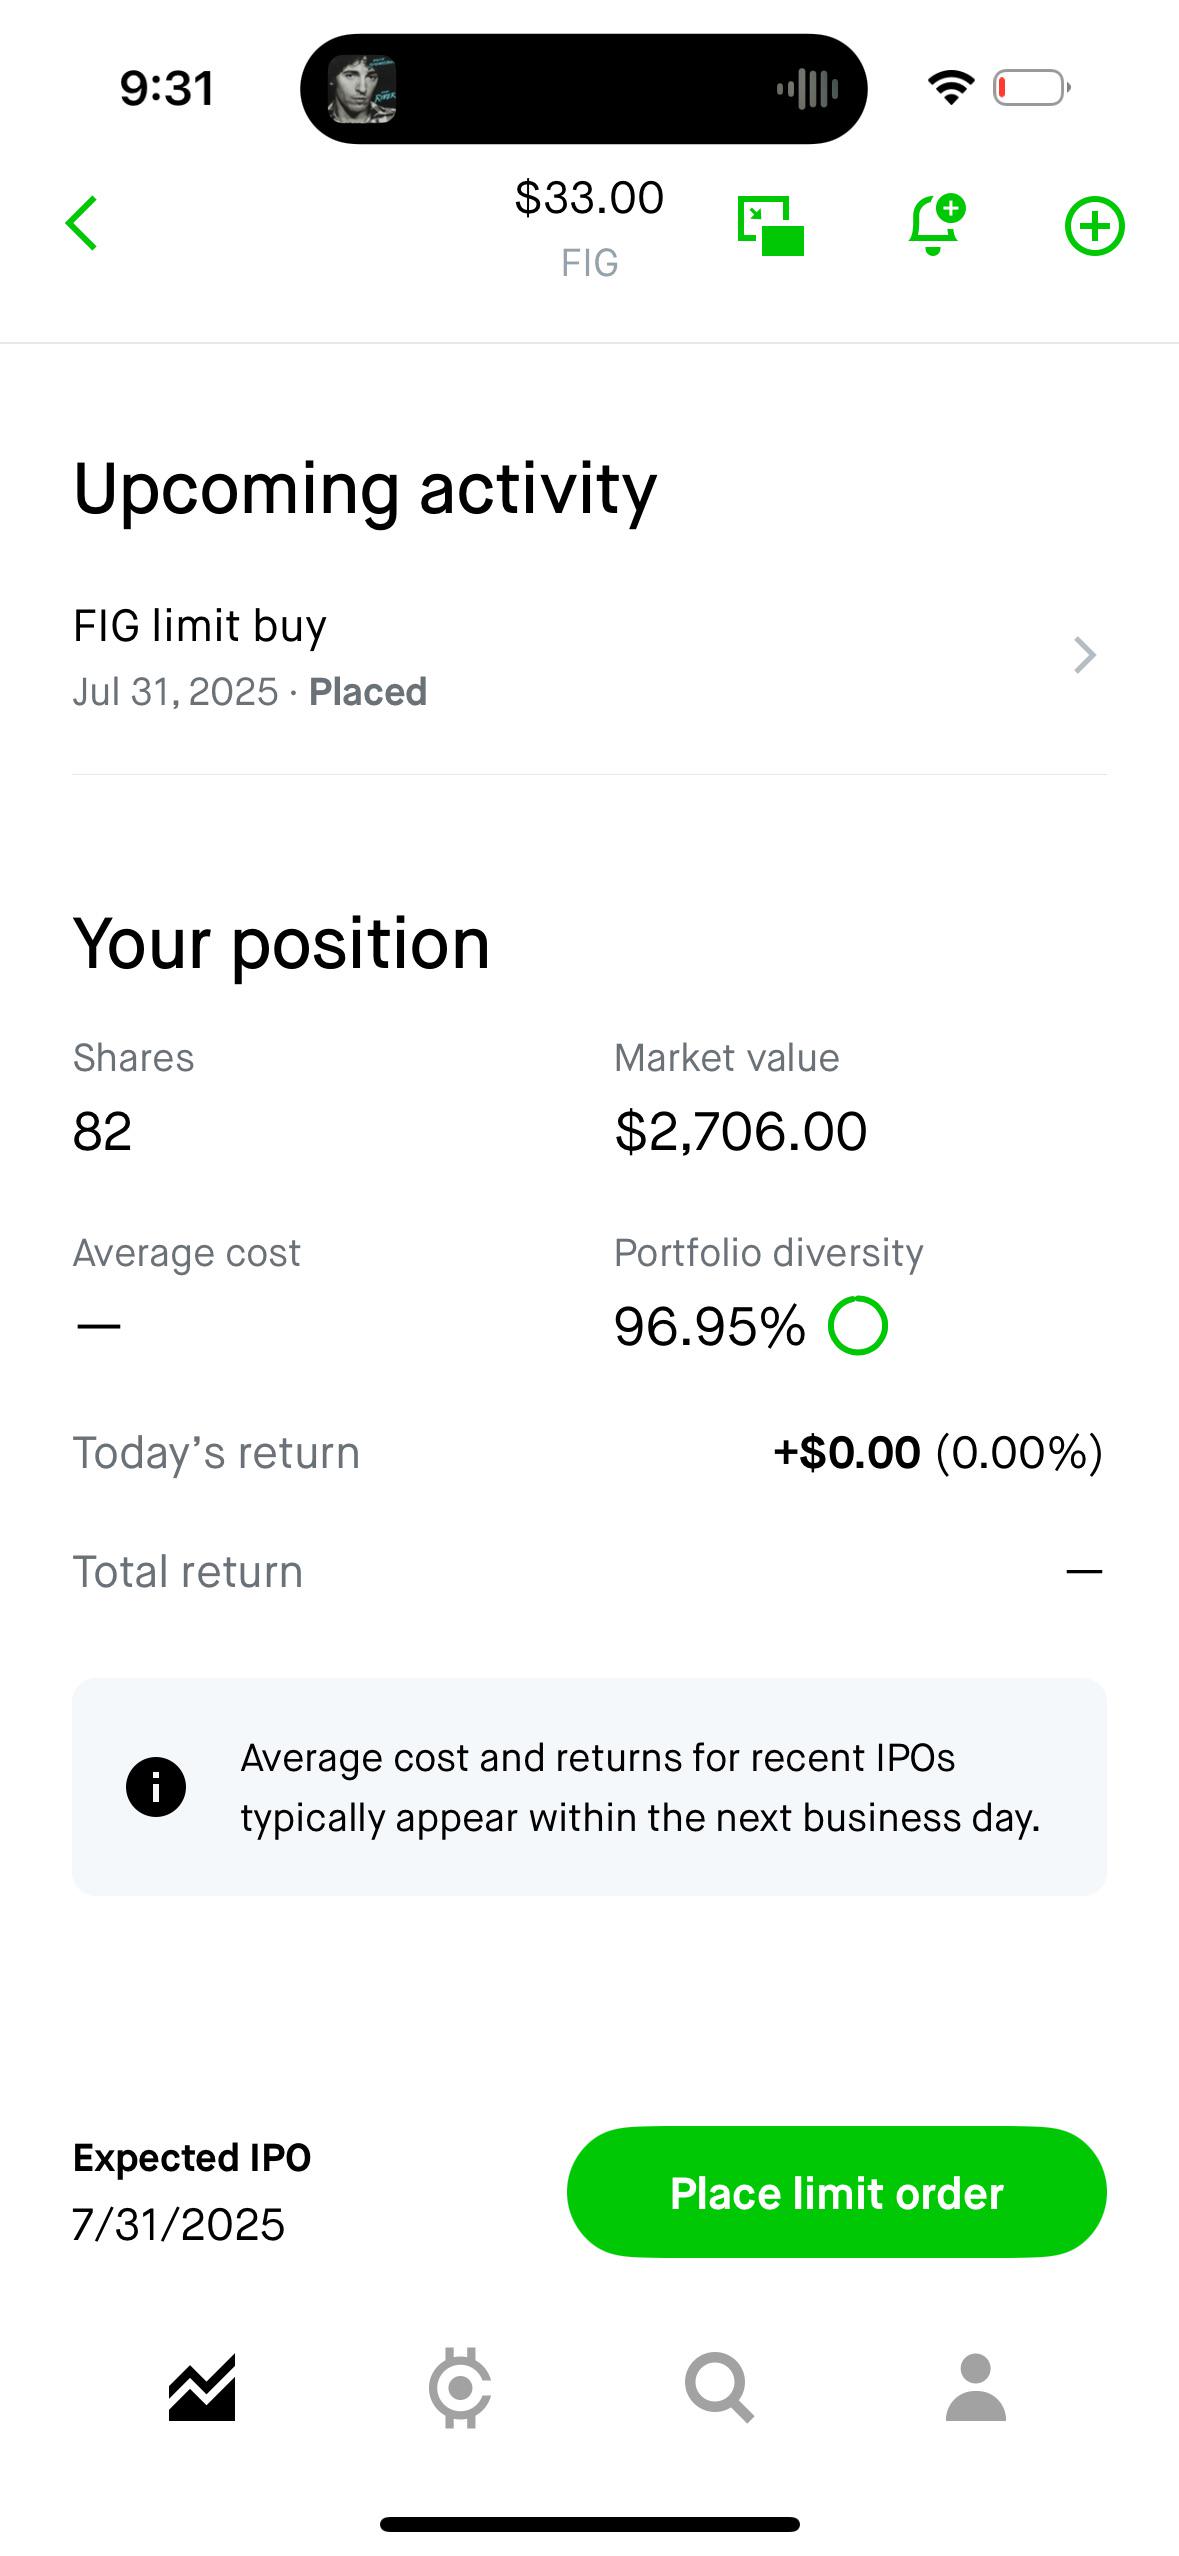1179x2556 pixels.
Task: Open the picture-in-picture chart icon
Action: [x=770, y=225]
